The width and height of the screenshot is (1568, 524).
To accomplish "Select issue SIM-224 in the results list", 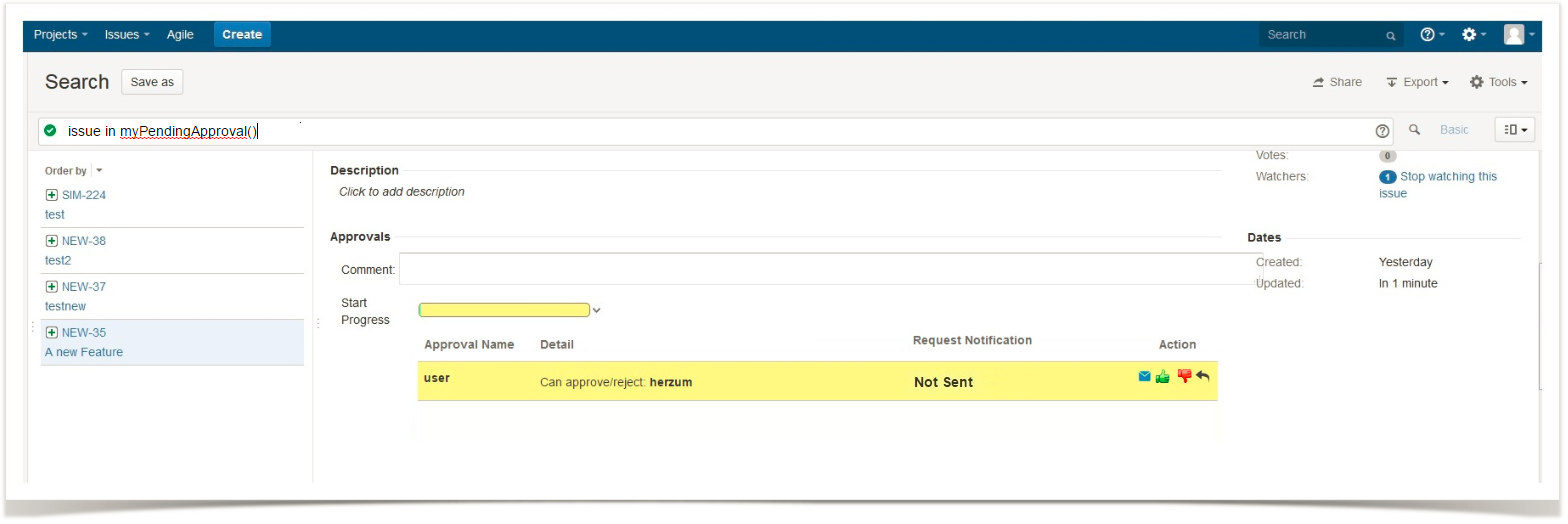I will click(x=84, y=195).
